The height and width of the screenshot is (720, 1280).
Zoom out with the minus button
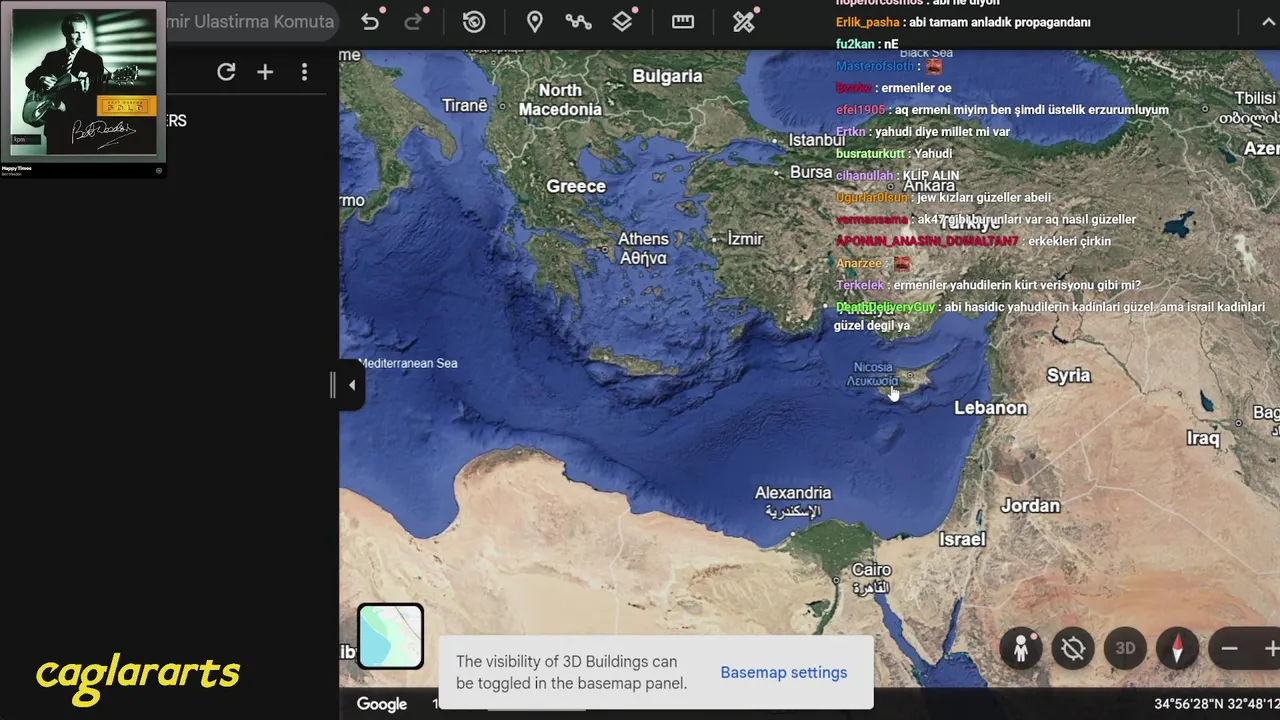coord(1230,648)
